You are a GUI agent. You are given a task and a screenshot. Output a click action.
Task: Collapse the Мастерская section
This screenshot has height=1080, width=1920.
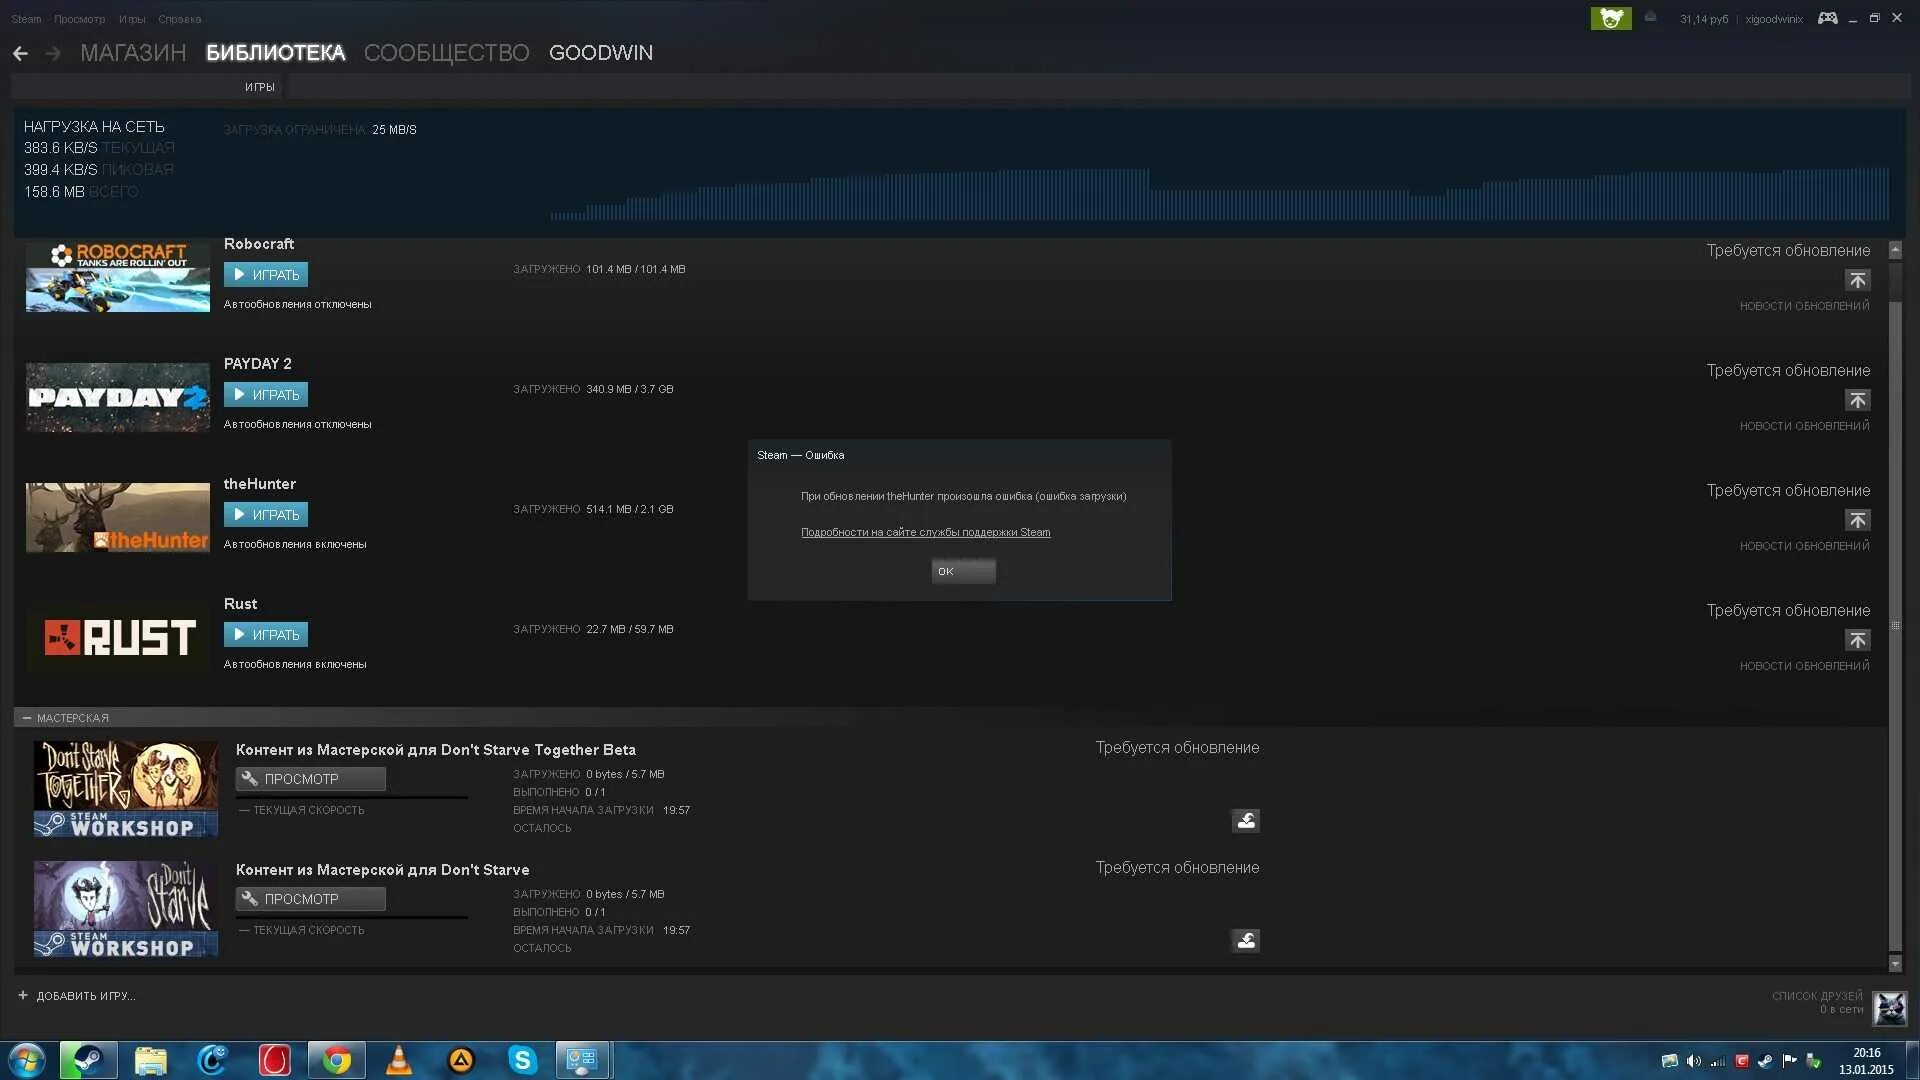[x=27, y=718]
